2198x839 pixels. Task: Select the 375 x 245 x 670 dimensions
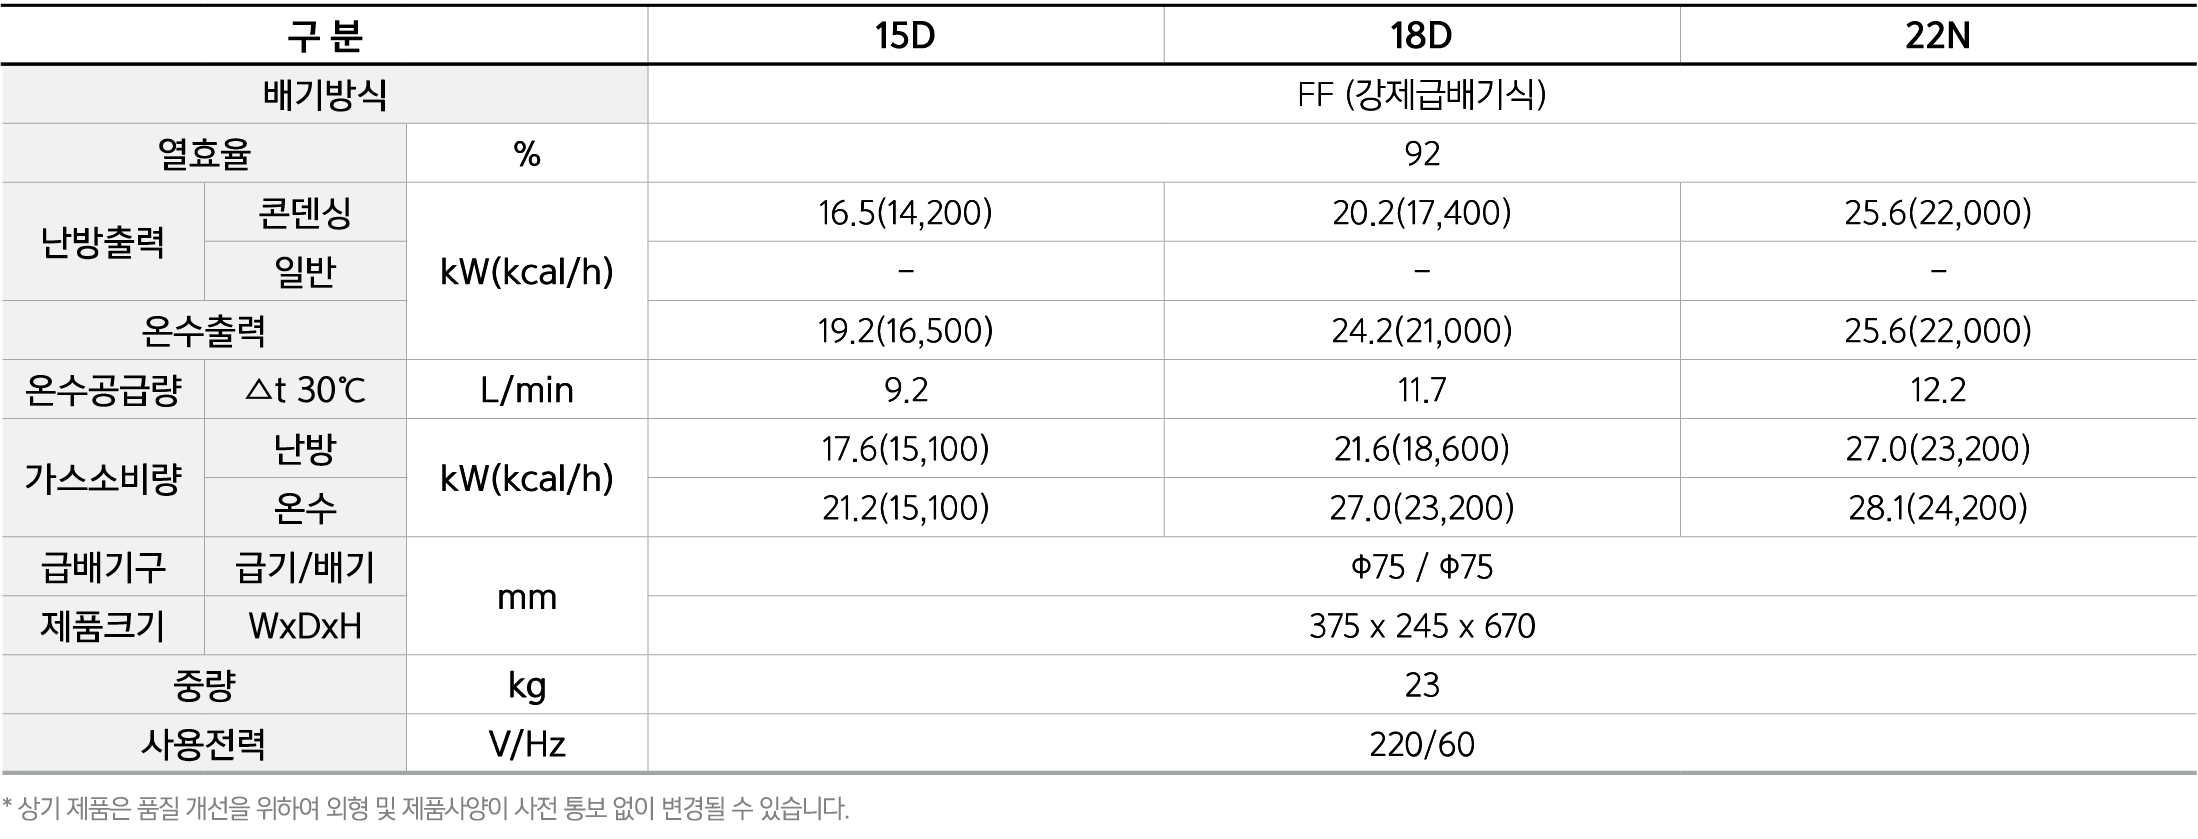[1421, 626]
